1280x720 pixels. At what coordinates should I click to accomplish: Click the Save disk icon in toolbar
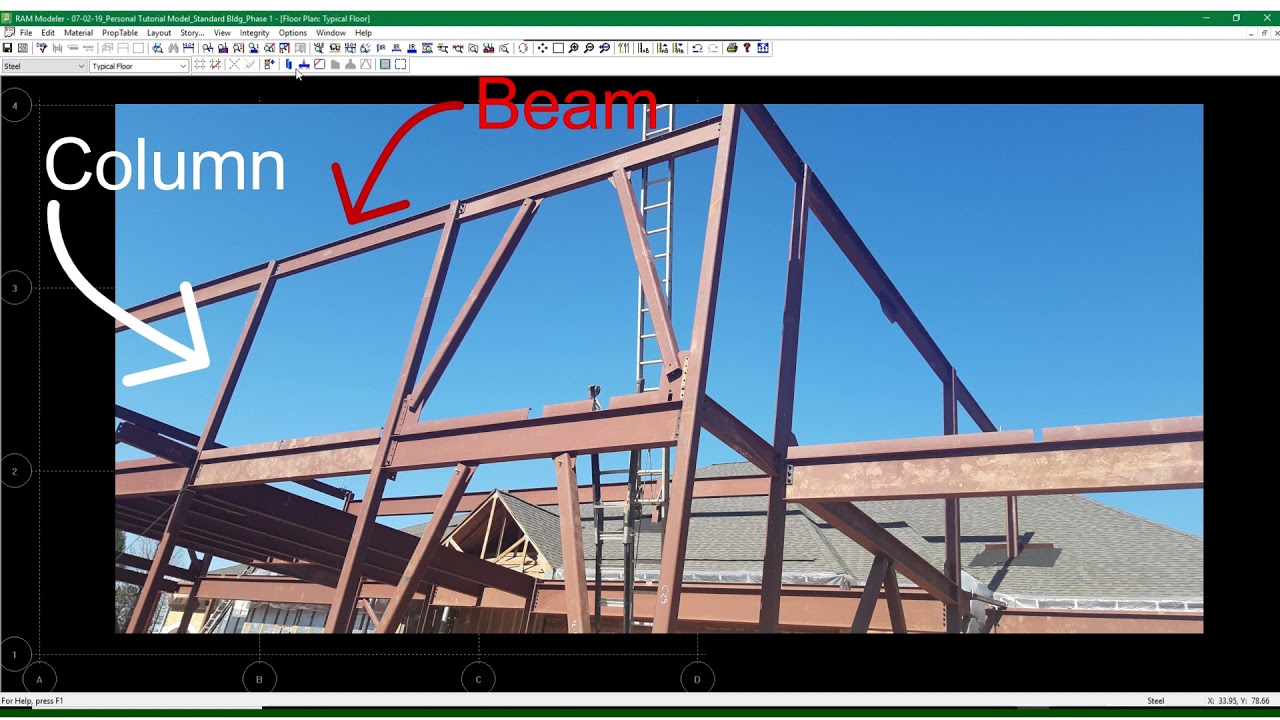point(7,48)
